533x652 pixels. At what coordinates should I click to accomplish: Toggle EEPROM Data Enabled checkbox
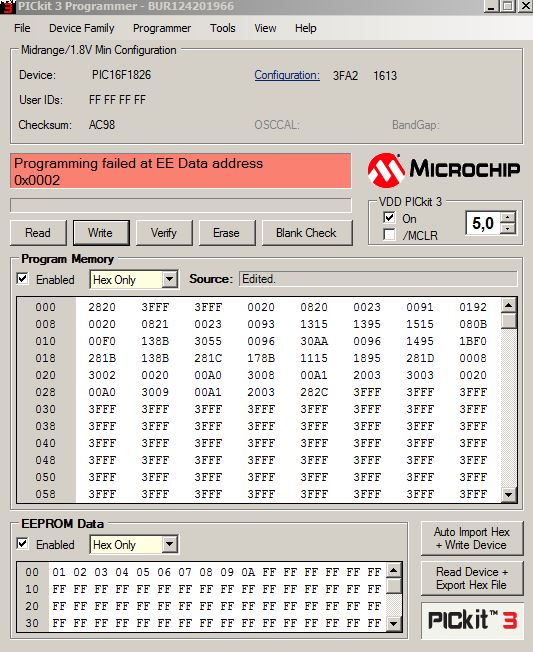click(x=22, y=544)
